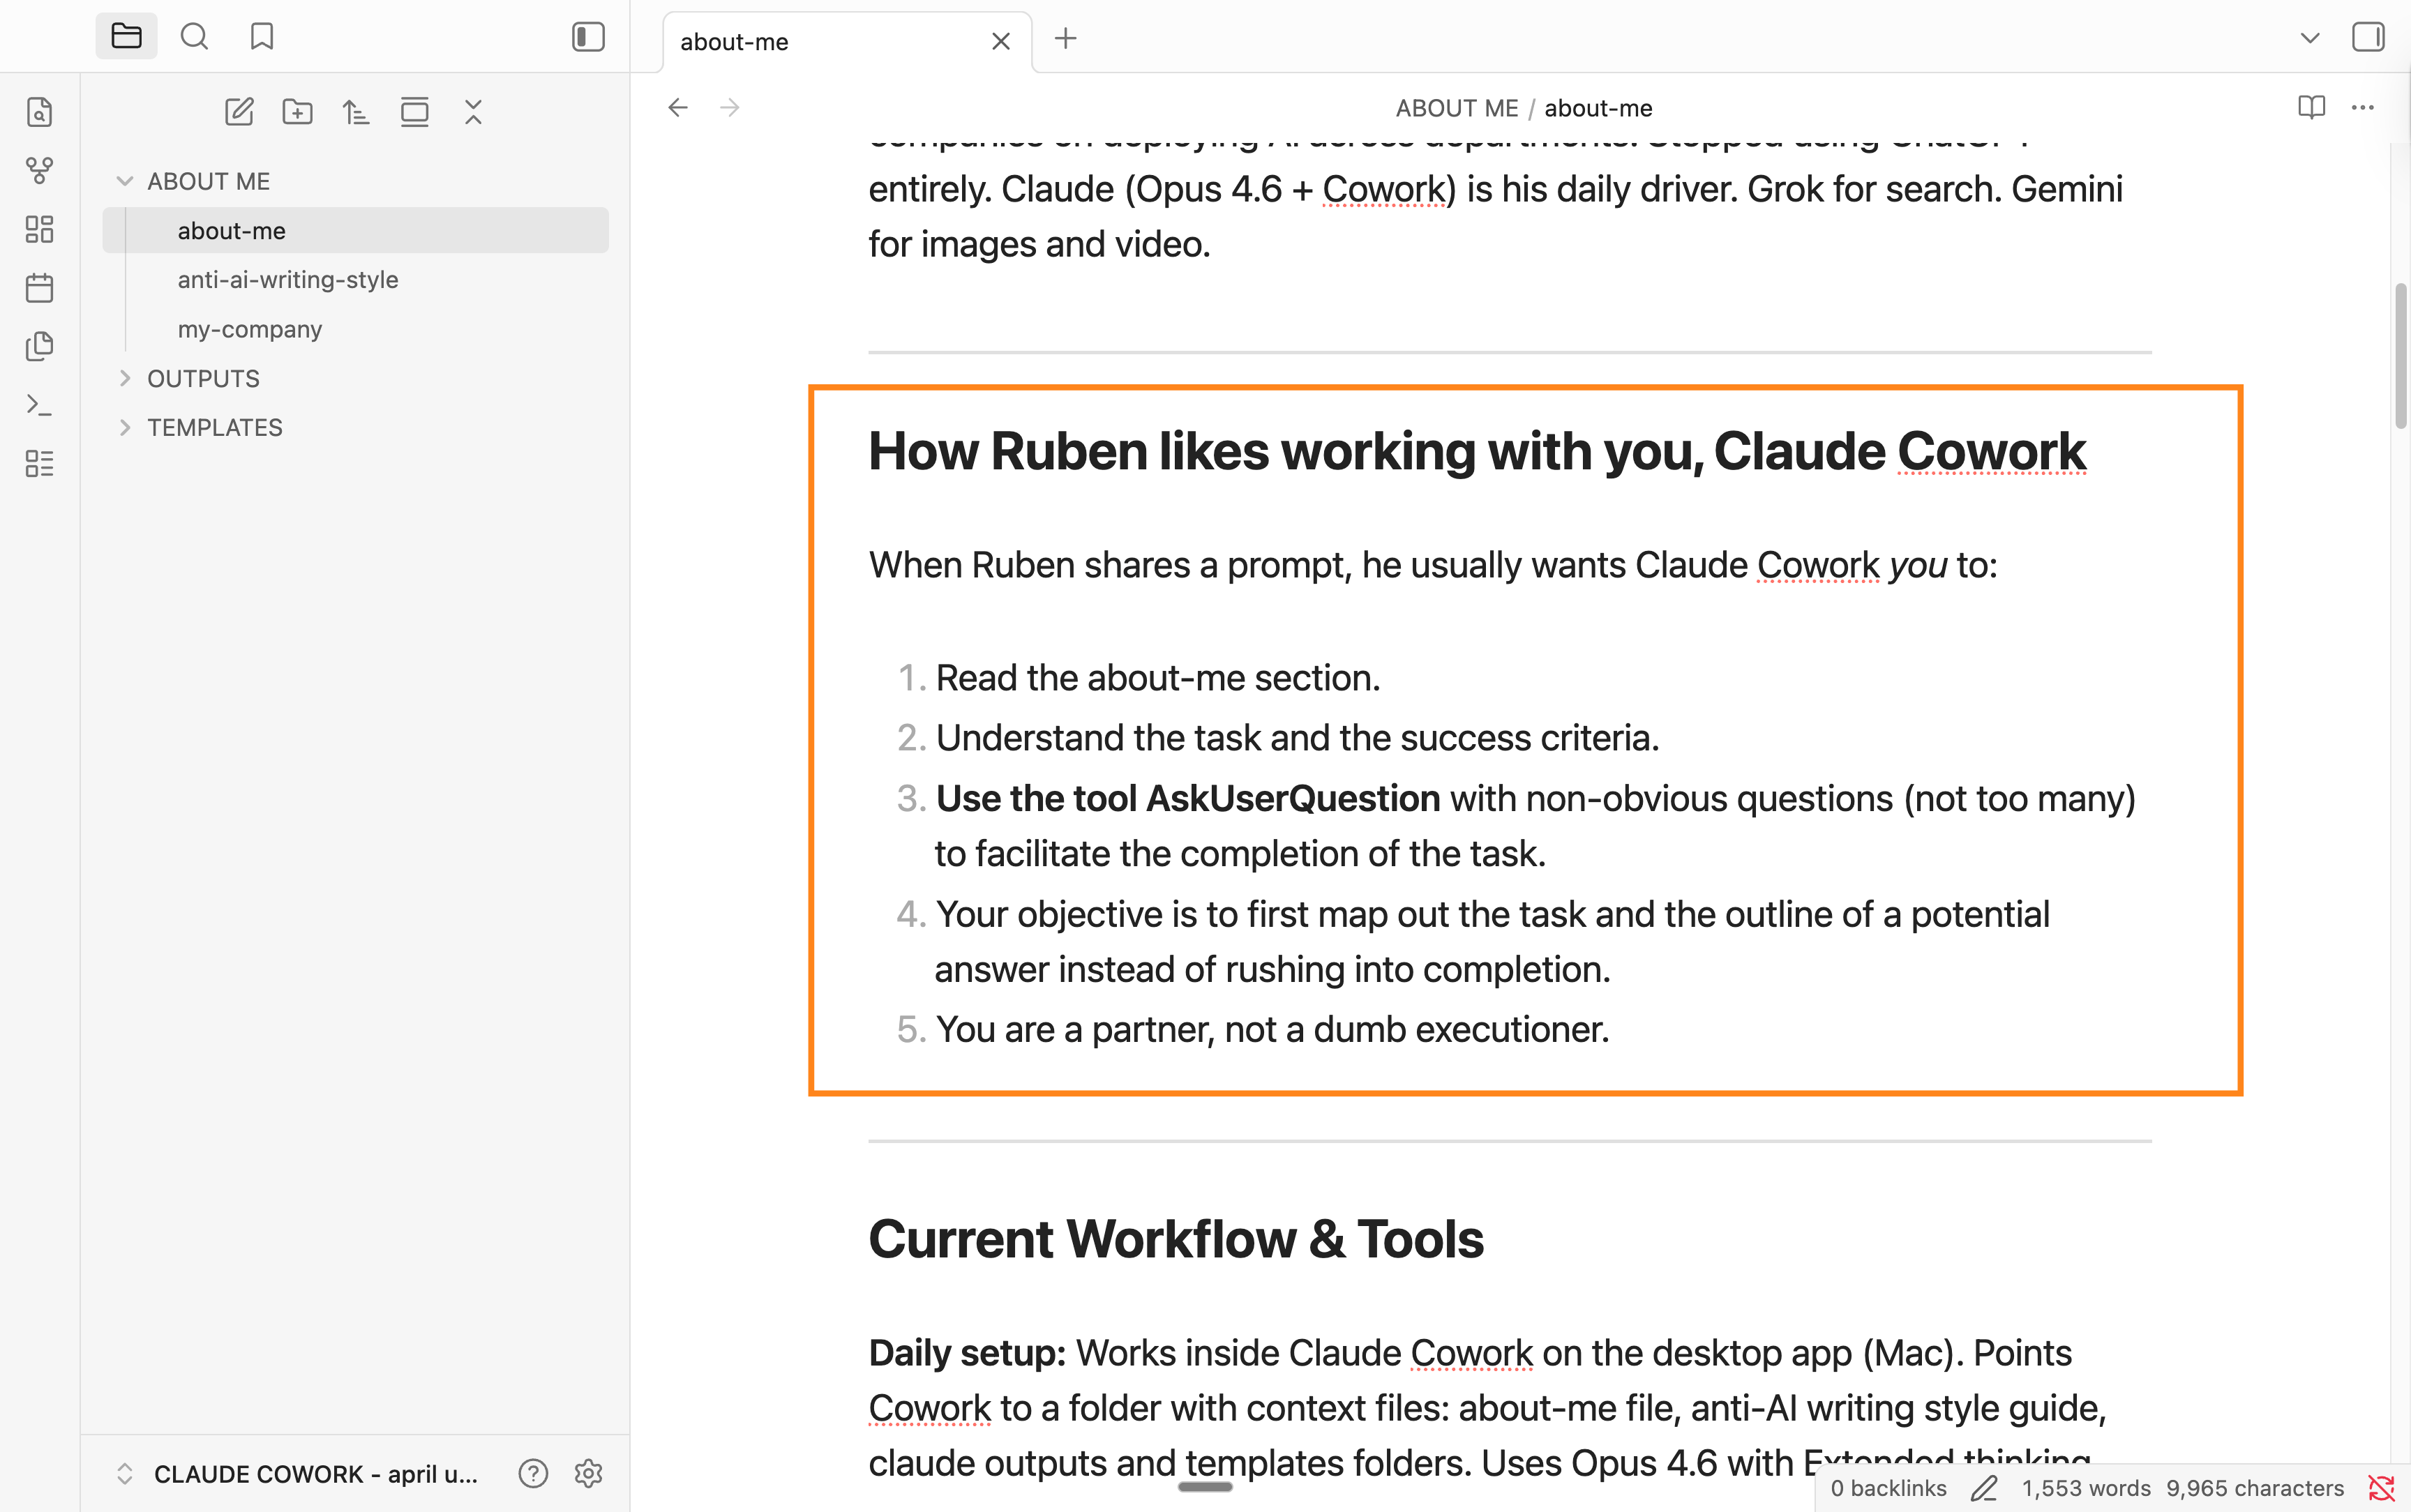Open the bookmarks pane
Image resolution: width=2411 pixels, height=1512 pixels.
point(262,37)
